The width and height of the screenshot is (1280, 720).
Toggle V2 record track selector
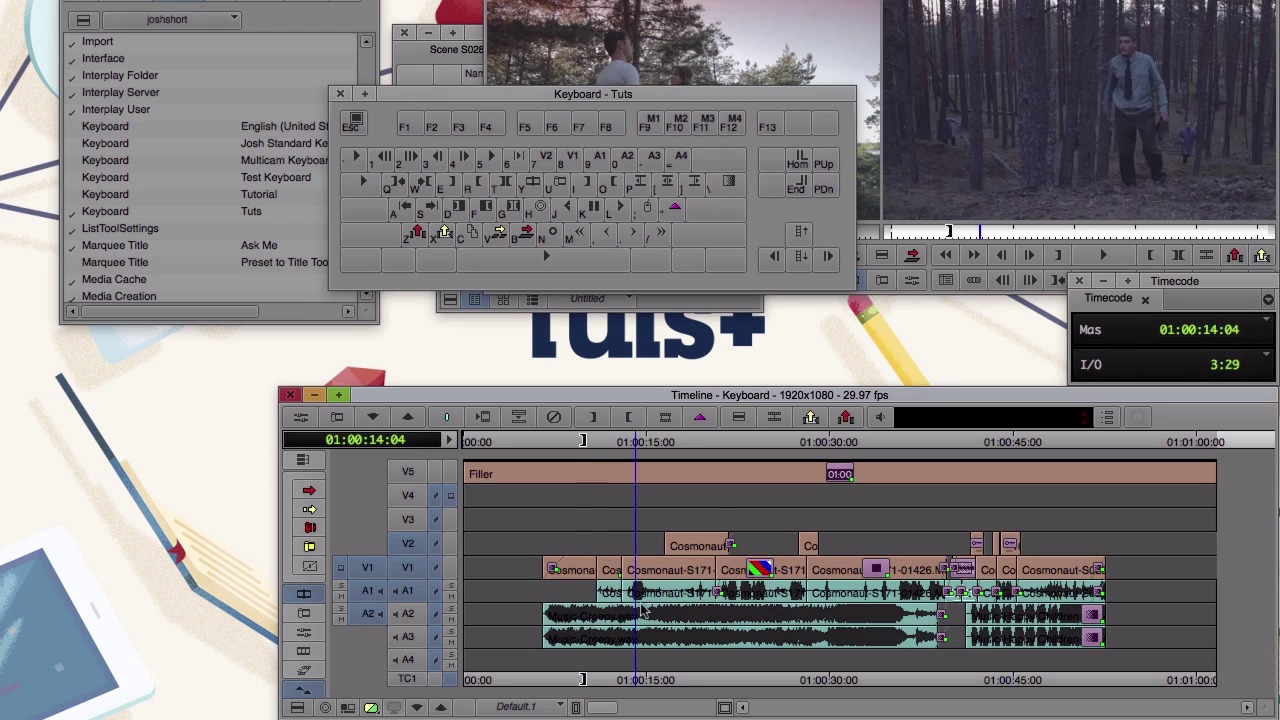[x=408, y=543]
